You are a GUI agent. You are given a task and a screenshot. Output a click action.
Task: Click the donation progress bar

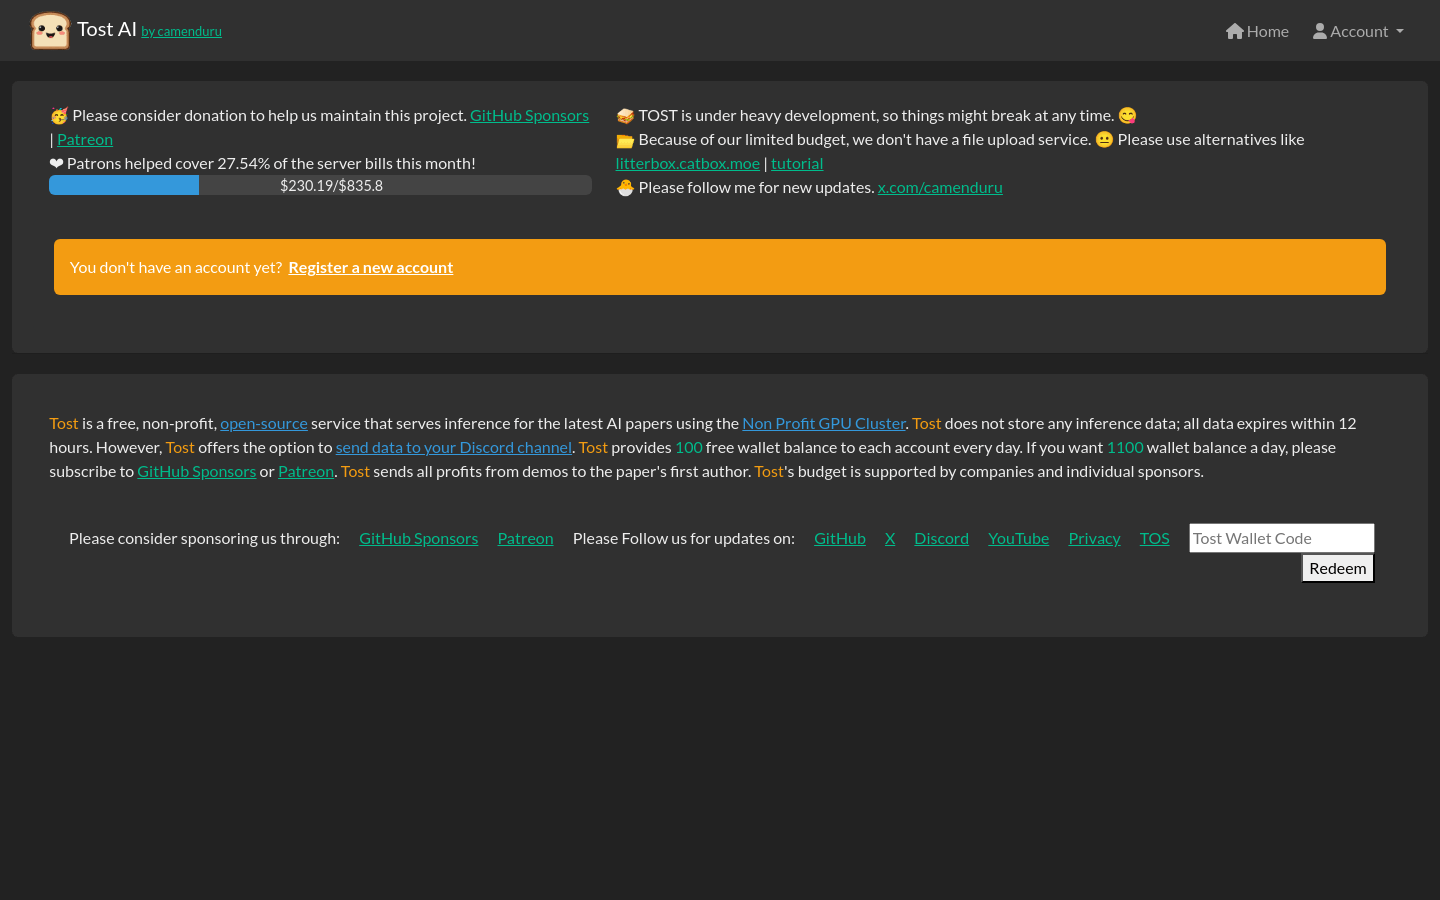(x=320, y=185)
